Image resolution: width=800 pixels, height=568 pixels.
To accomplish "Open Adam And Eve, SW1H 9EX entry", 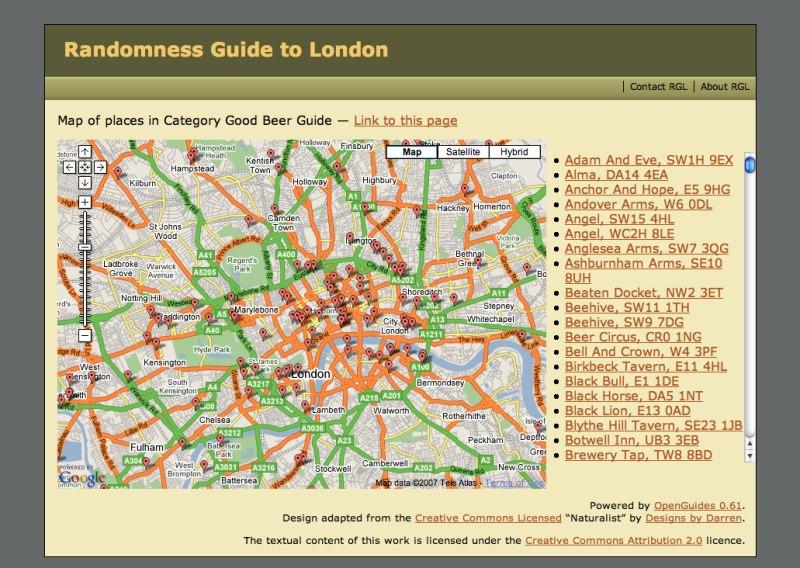I will pyautogui.click(x=648, y=160).
